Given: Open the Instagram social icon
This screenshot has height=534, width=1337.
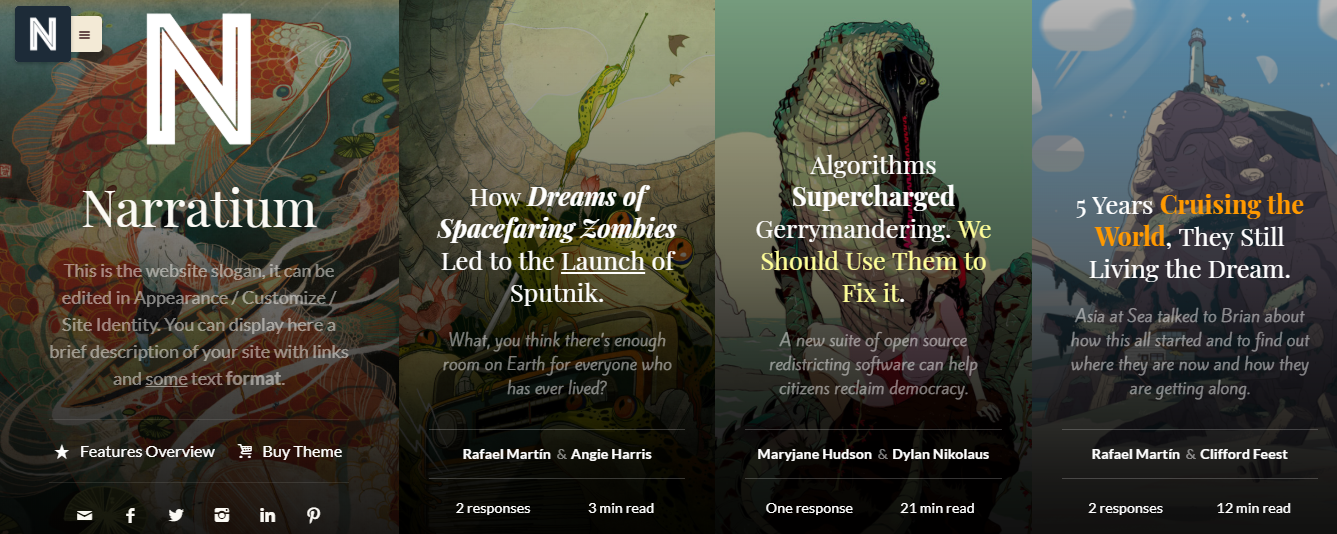Looking at the screenshot, I should (222, 515).
